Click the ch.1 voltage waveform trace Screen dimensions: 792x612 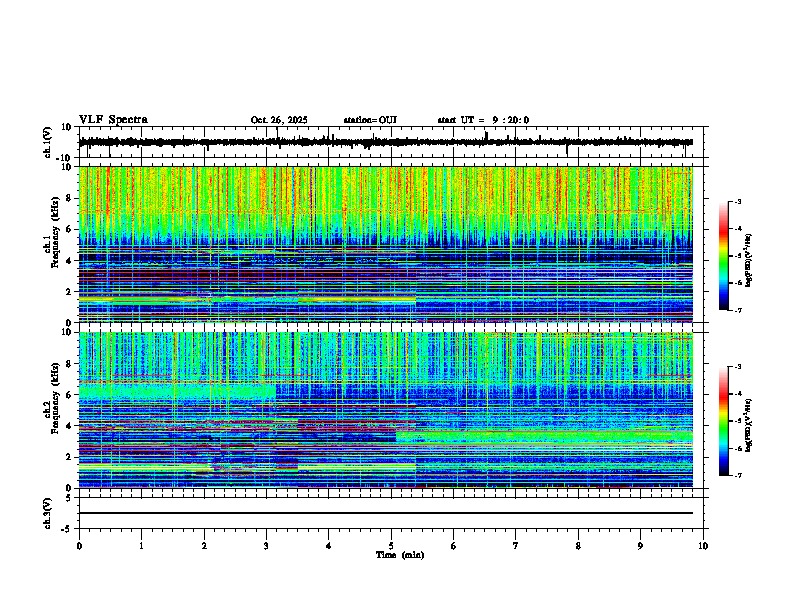tap(386, 142)
